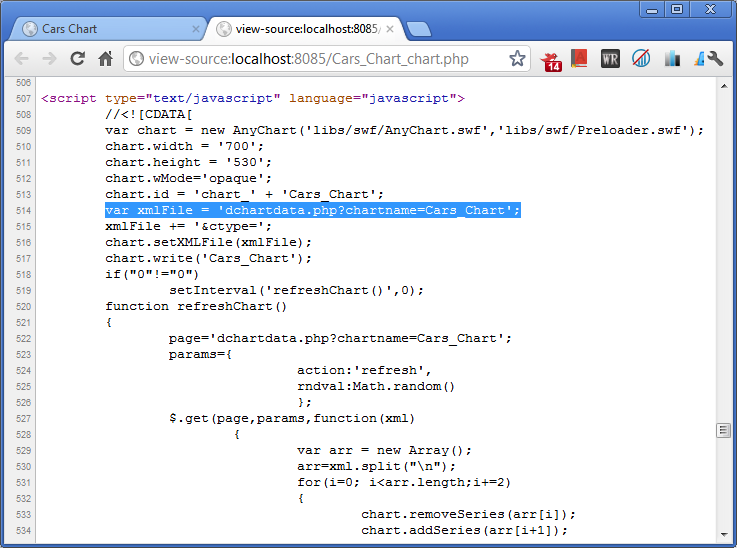Image resolution: width=737 pixels, height=548 pixels.
Task: Click 'setInterval('refreshChart()',0);' line
Action: click(296, 290)
